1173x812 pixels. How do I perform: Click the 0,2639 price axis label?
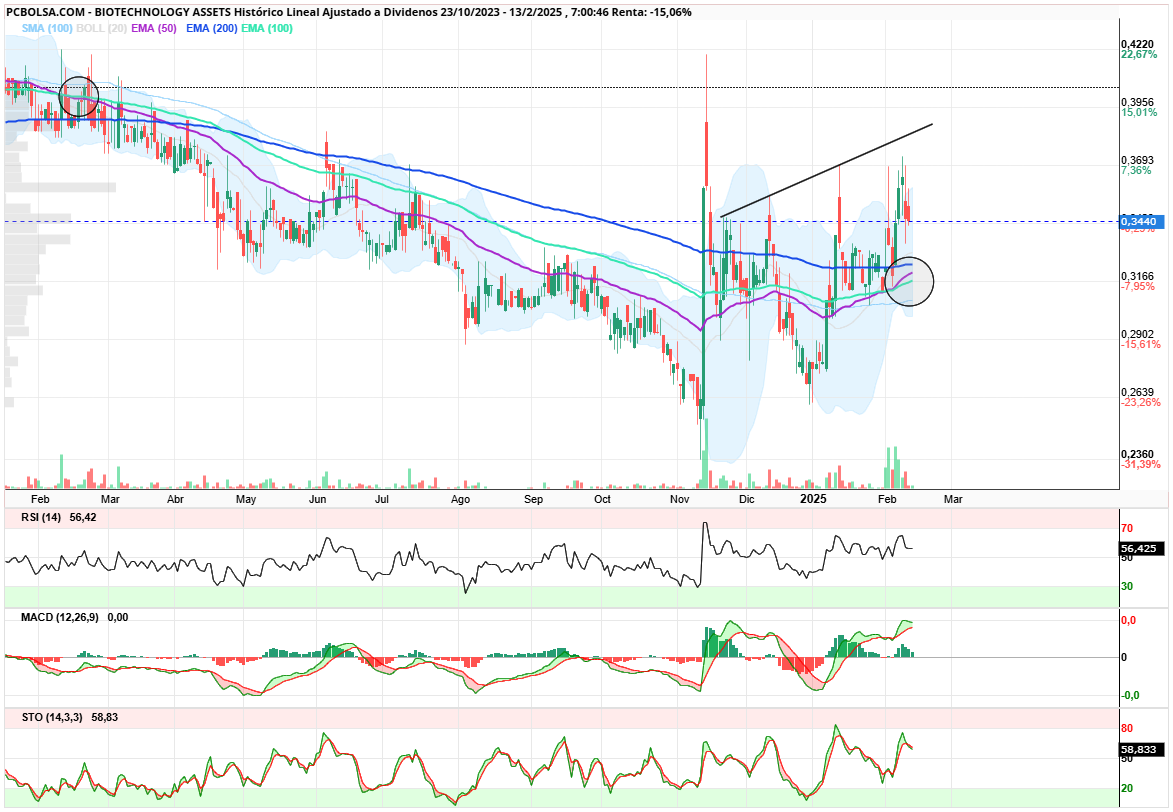coord(1138,392)
